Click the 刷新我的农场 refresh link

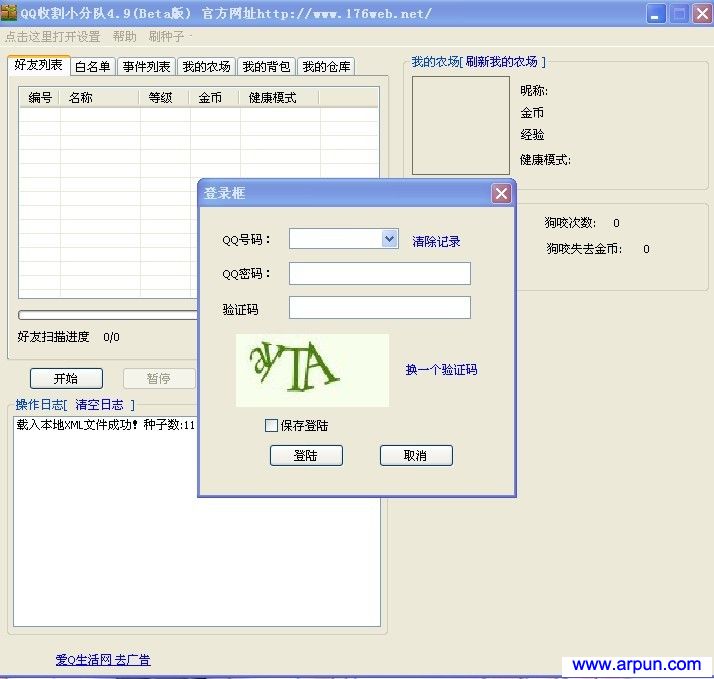click(501, 61)
